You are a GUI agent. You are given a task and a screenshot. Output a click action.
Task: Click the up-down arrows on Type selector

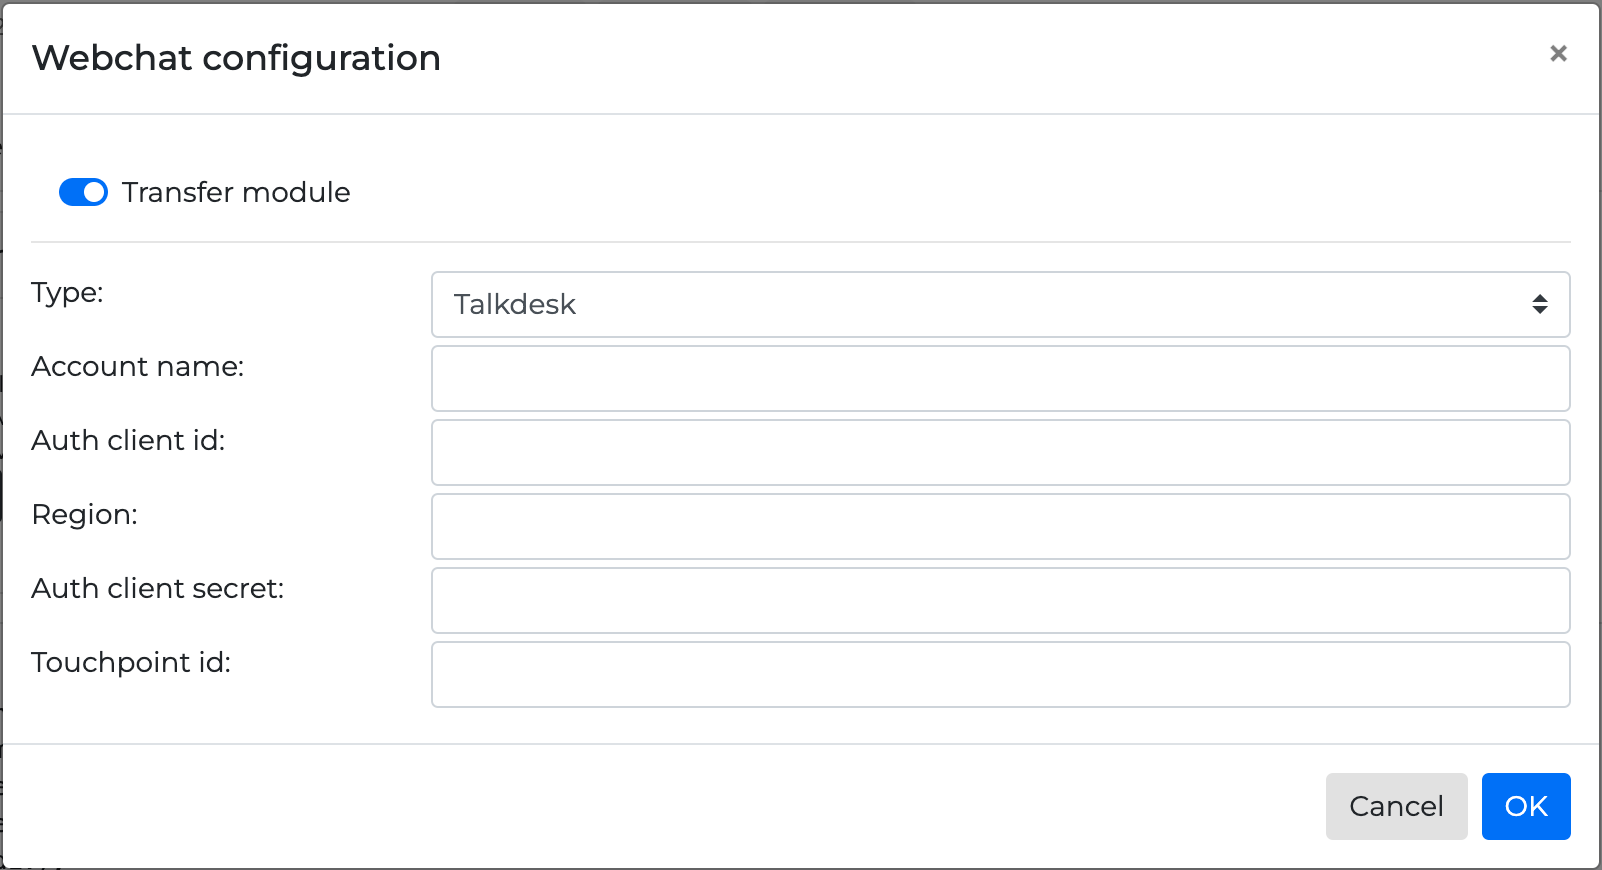tap(1539, 304)
